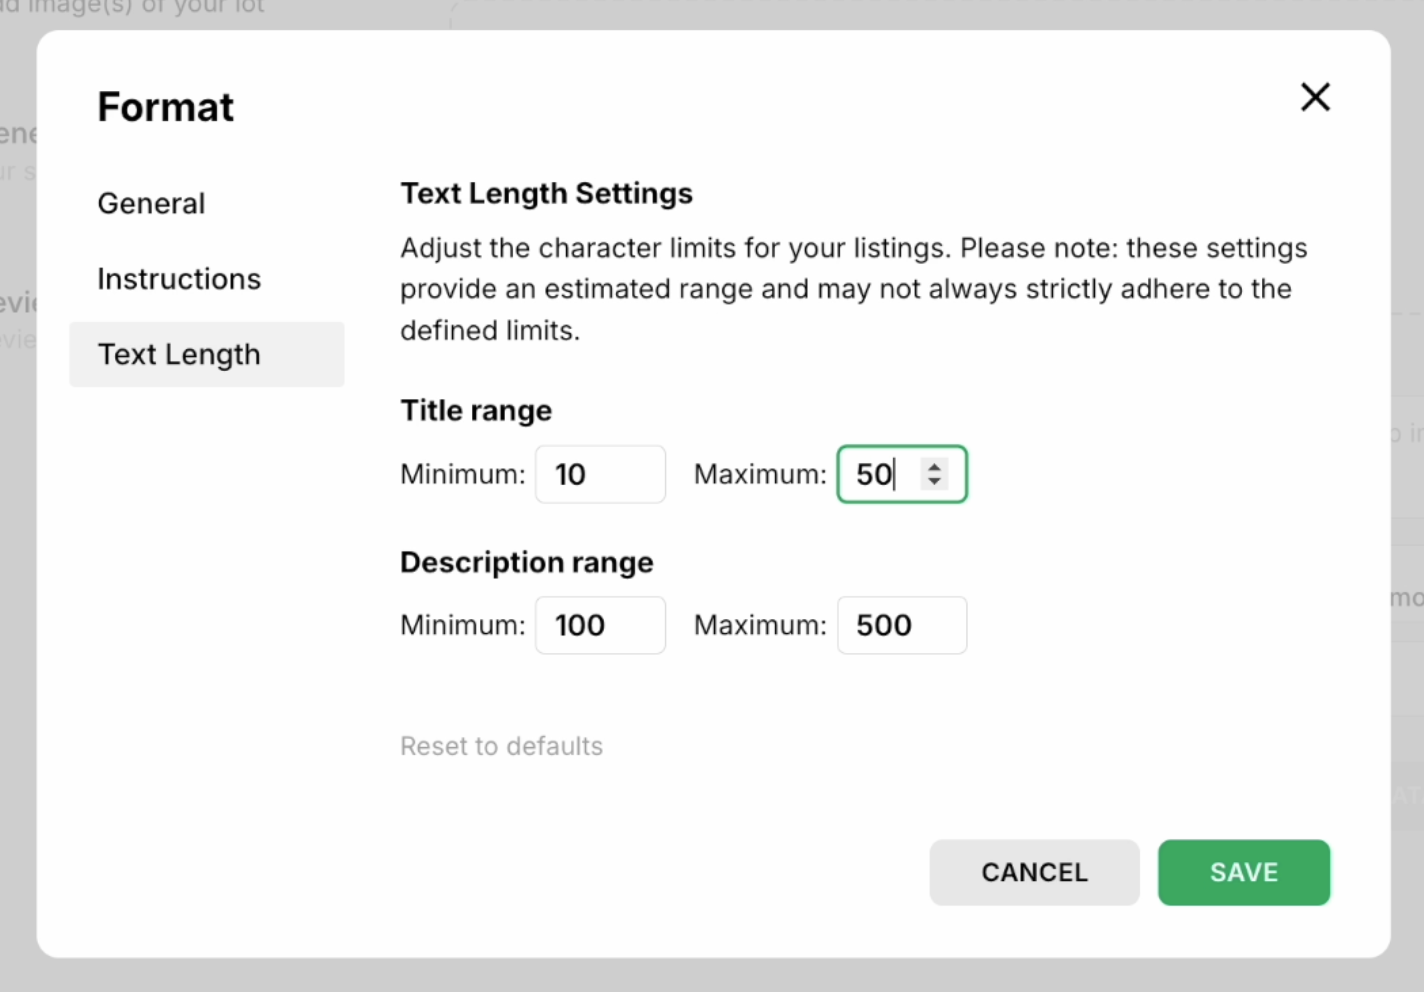Close the Format dialog with the X icon
This screenshot has height=992, width=1424.
click(1315, 97)
